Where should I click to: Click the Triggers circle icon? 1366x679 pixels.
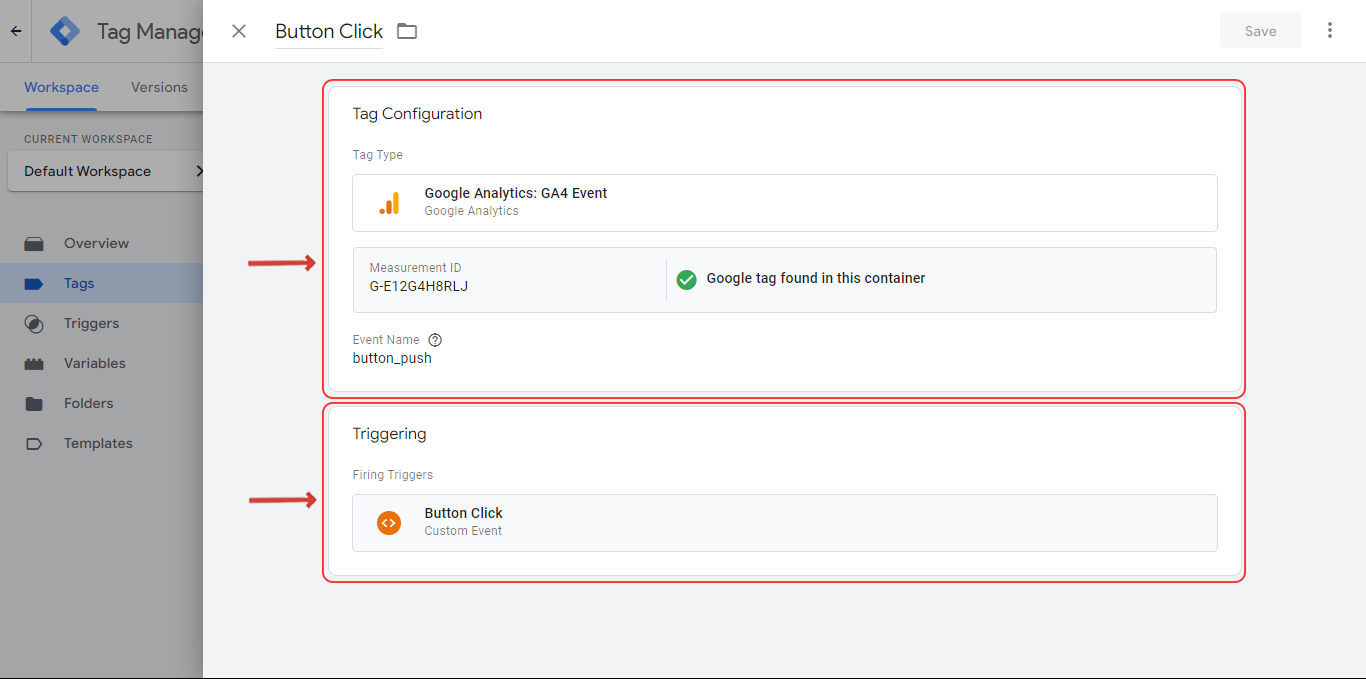point(34,323)
